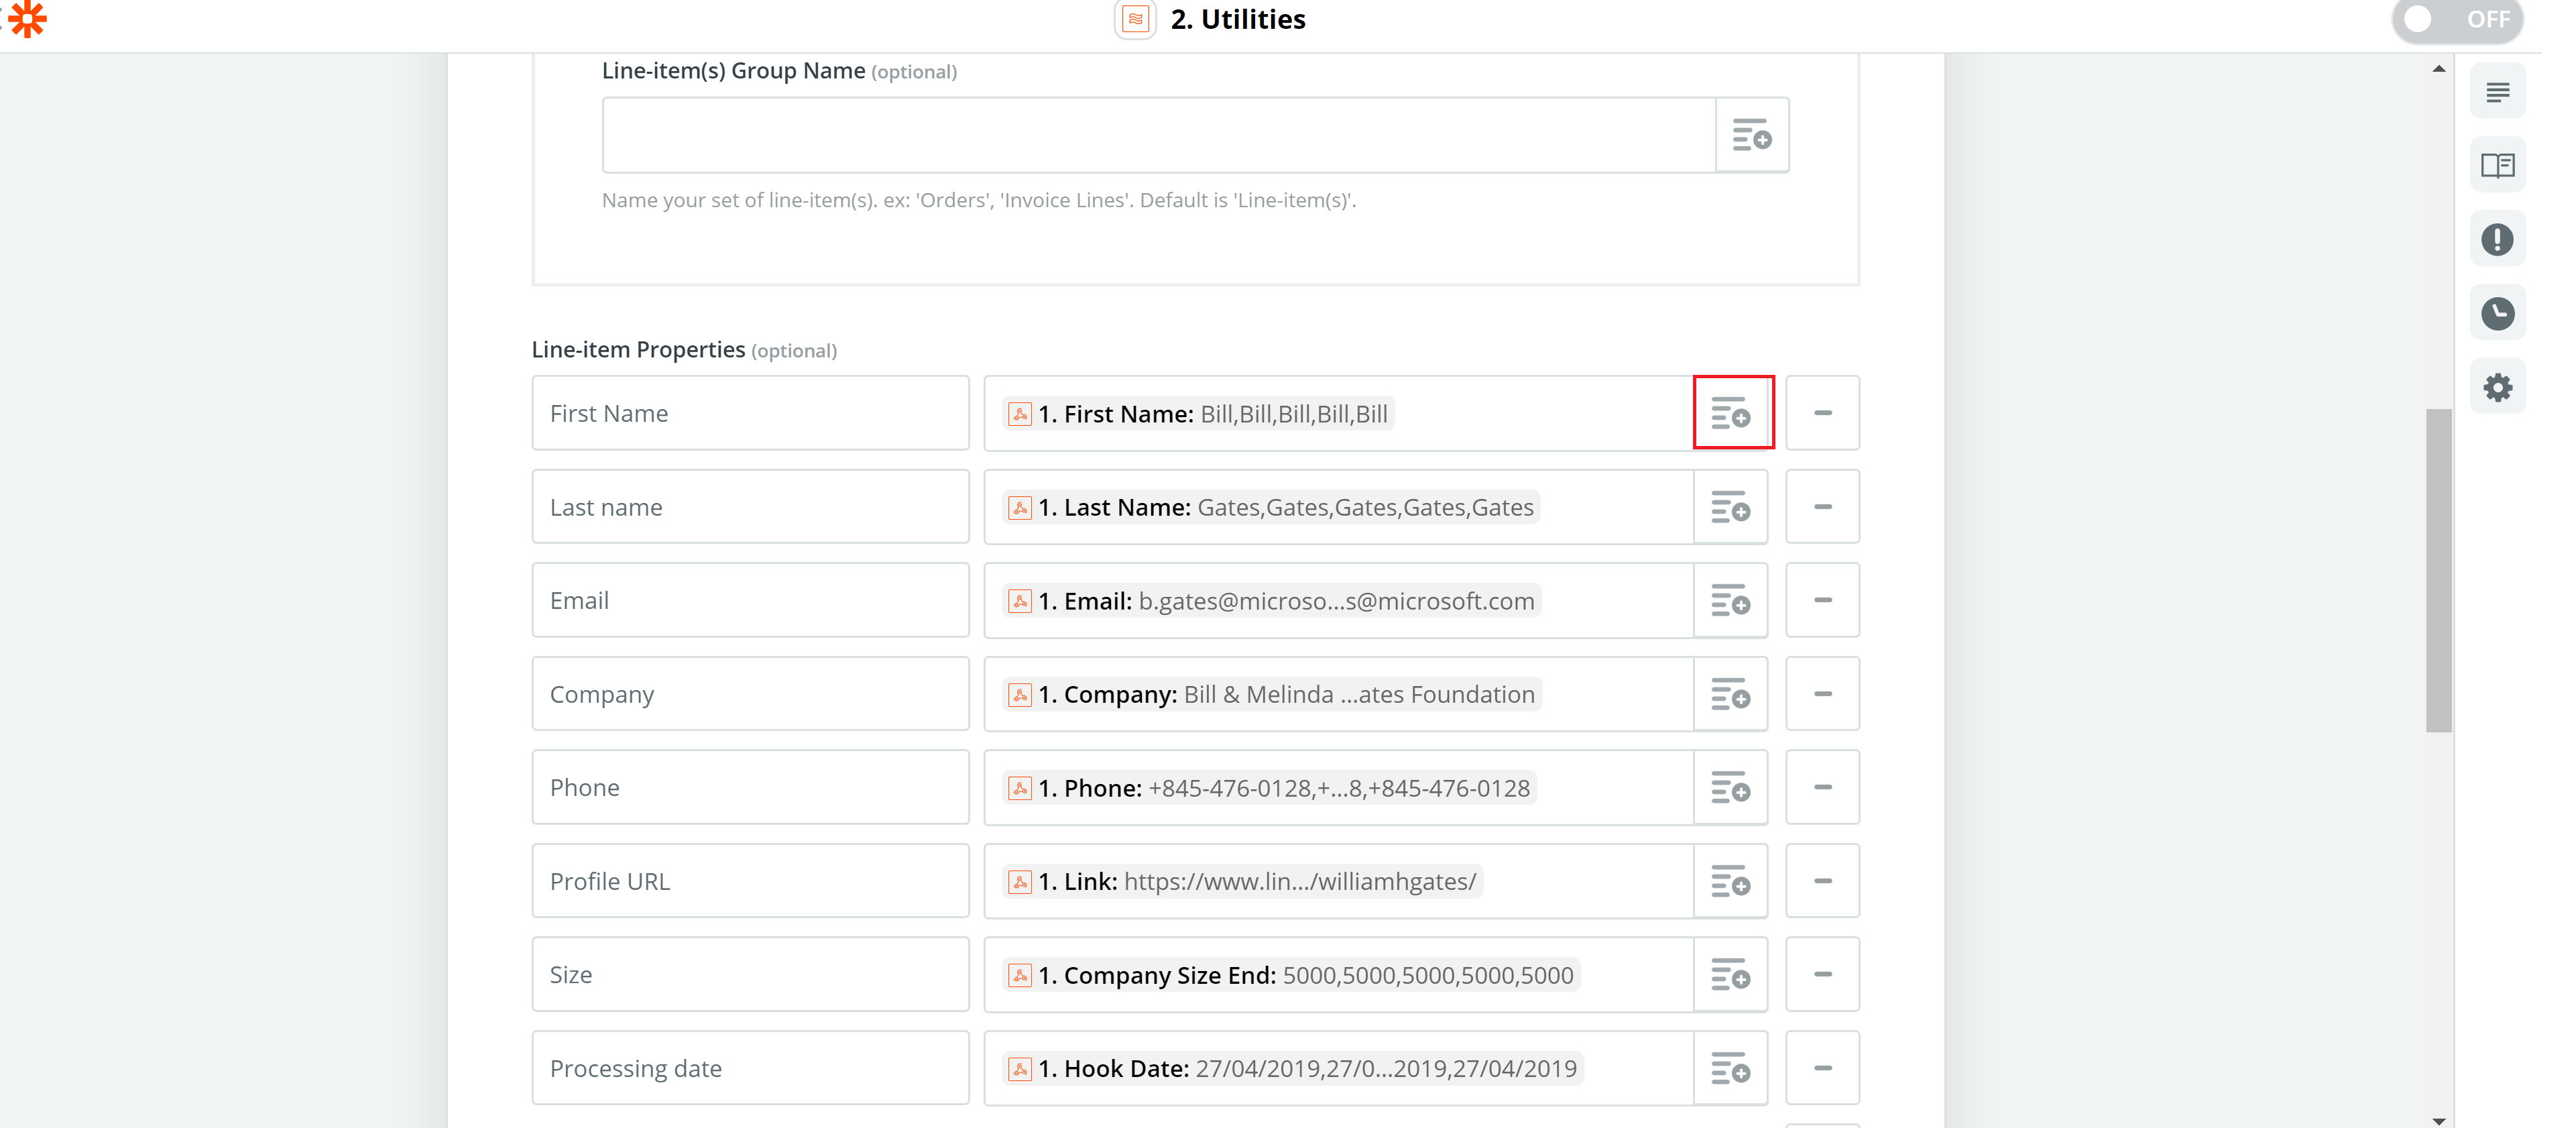
Task: Edit the Email key field
Action: coord(750,600)
